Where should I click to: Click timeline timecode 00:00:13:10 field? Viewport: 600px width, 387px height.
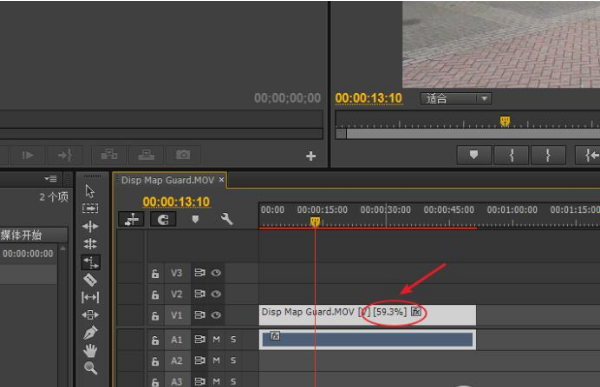[176, 201]
